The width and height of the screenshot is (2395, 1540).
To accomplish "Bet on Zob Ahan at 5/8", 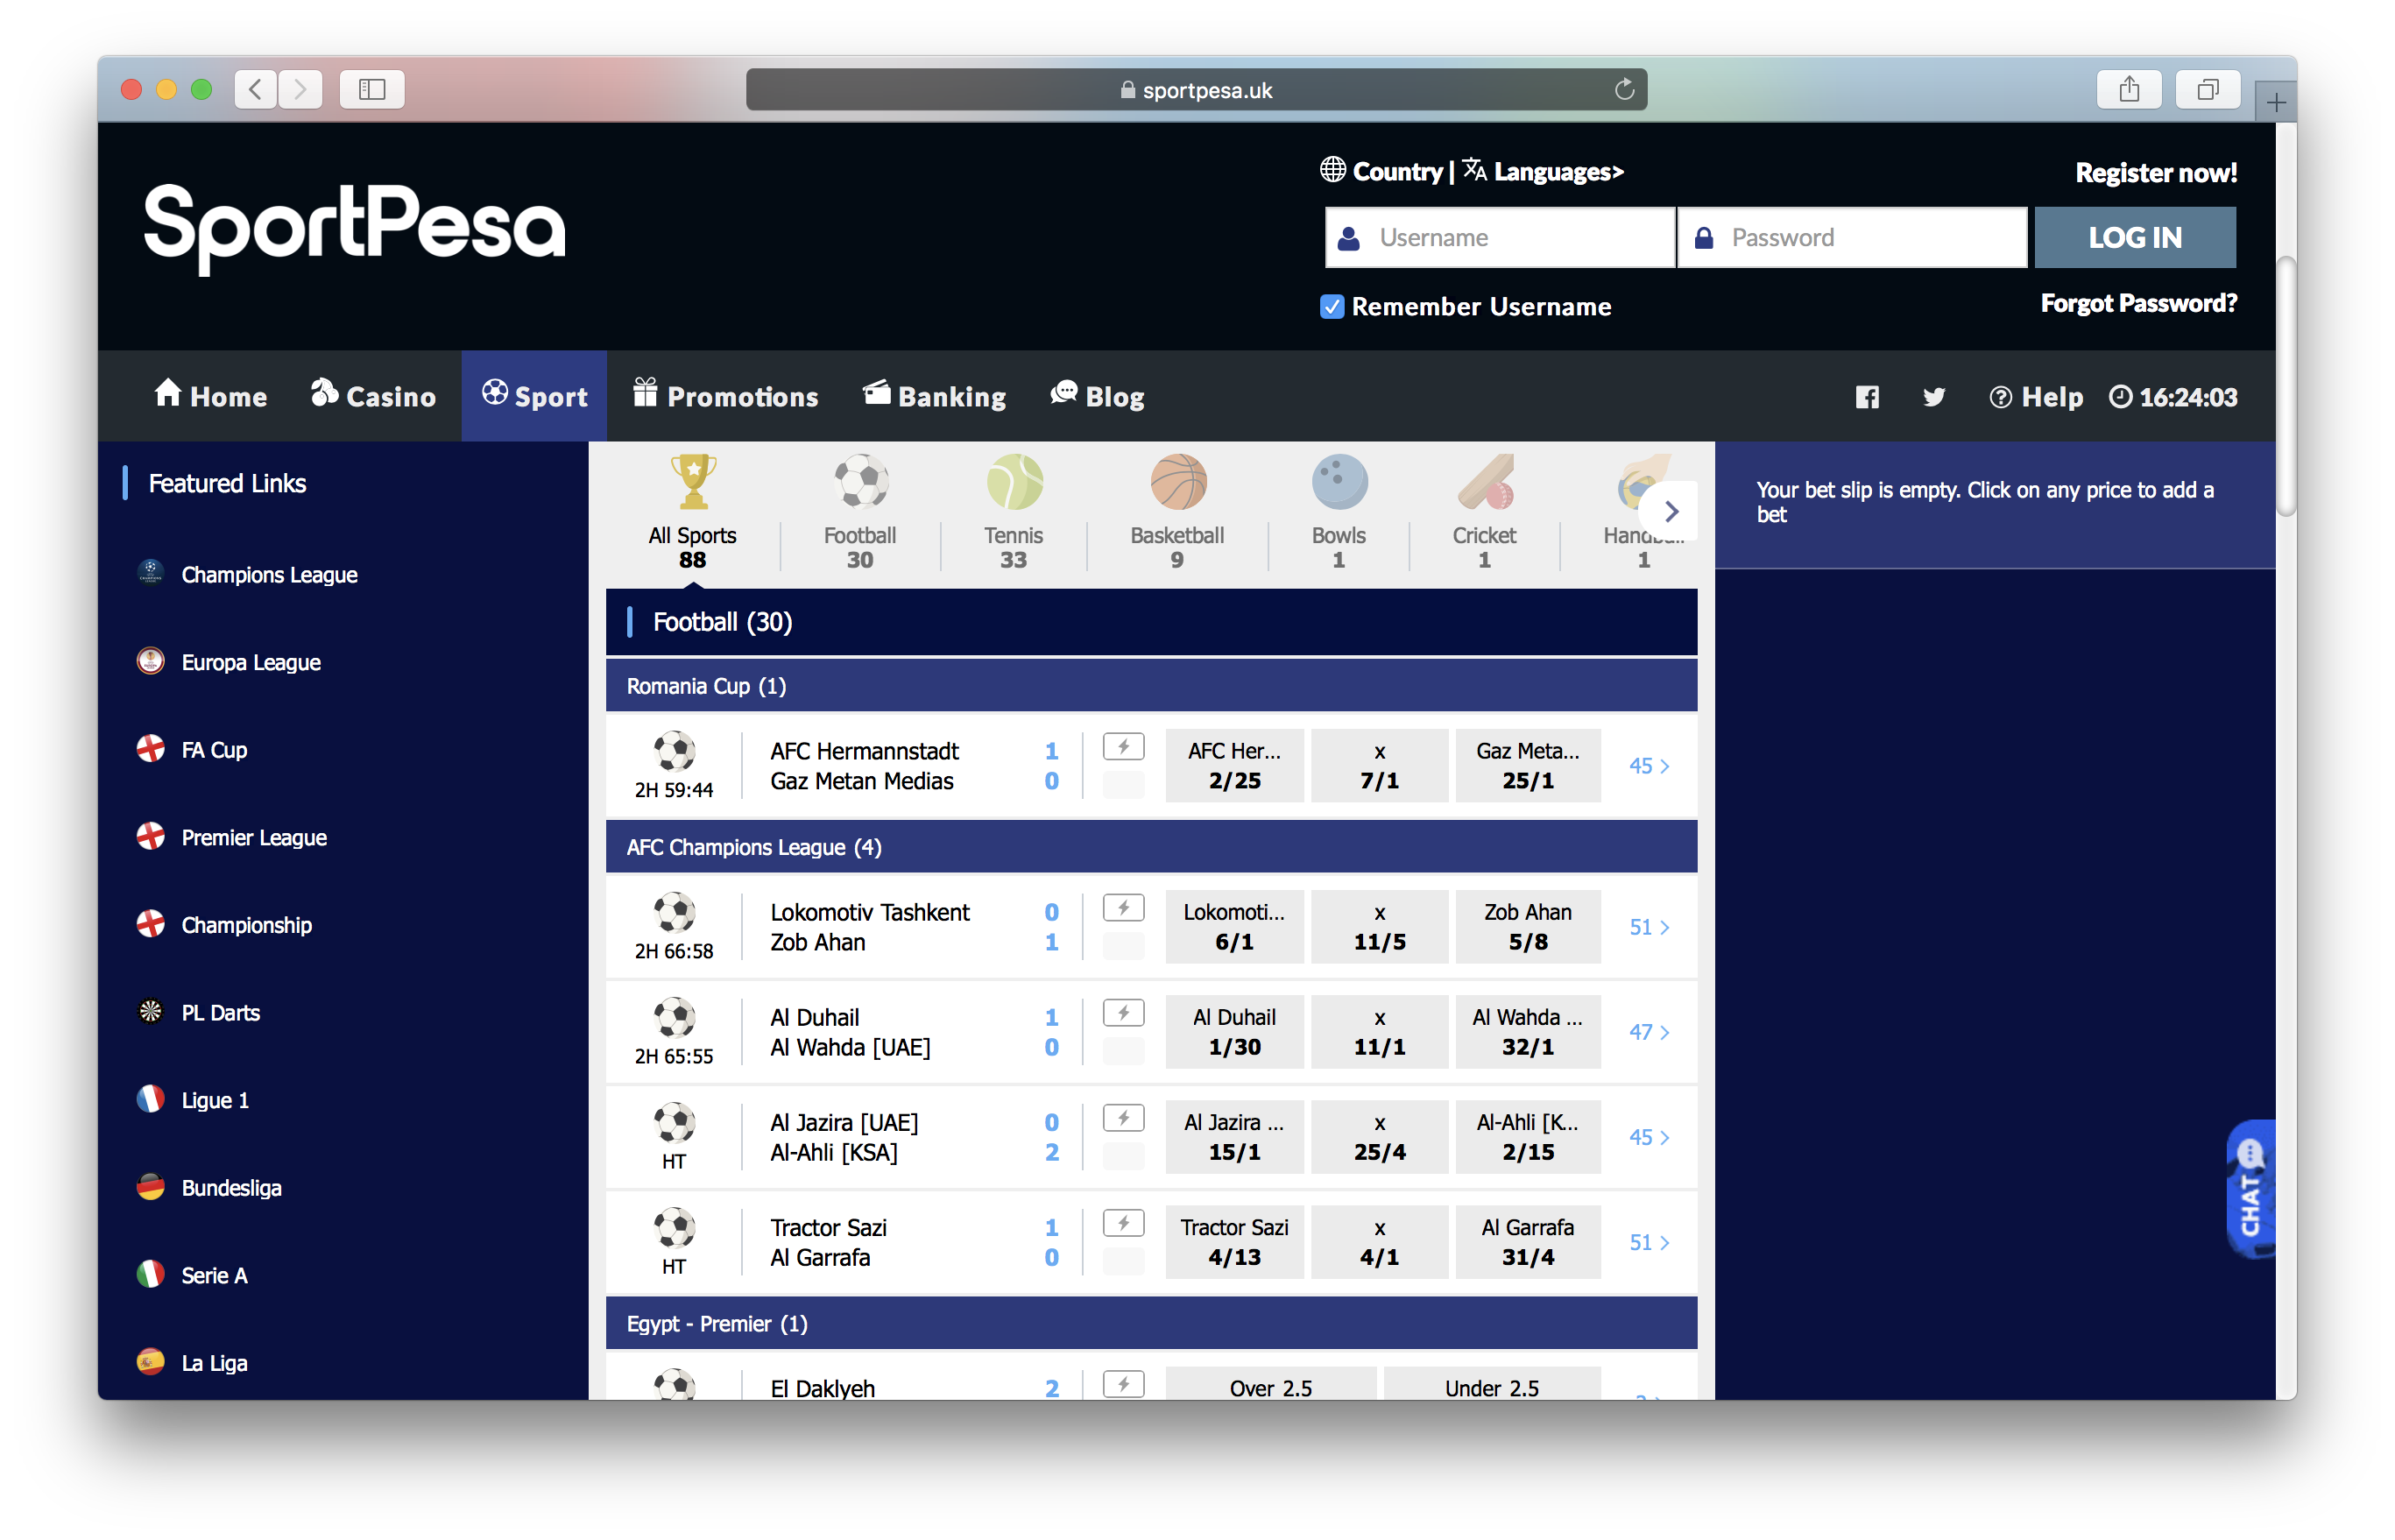I will coord(1527,926).
